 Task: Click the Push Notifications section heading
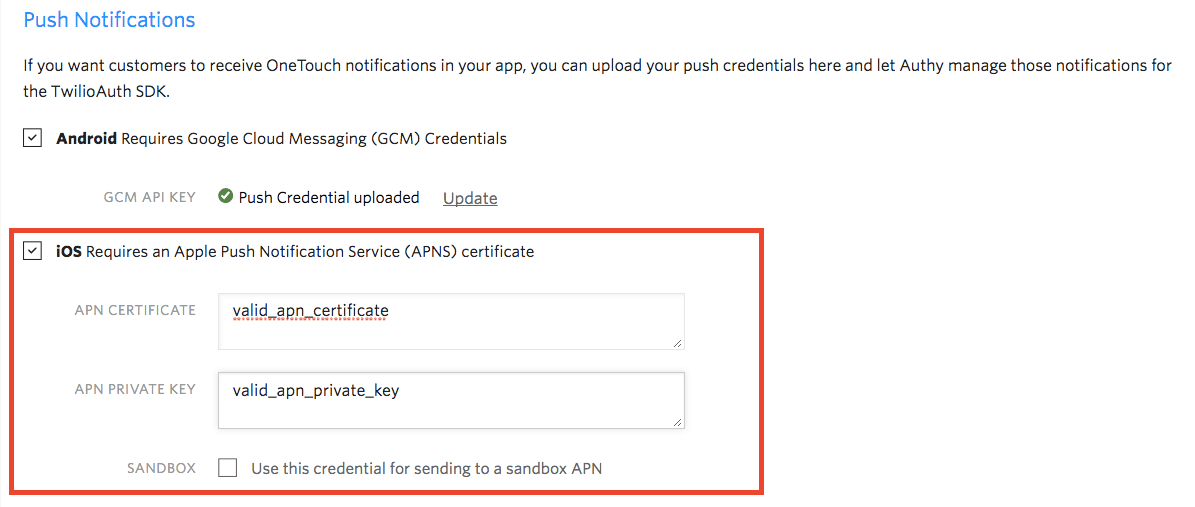point(109,20)
